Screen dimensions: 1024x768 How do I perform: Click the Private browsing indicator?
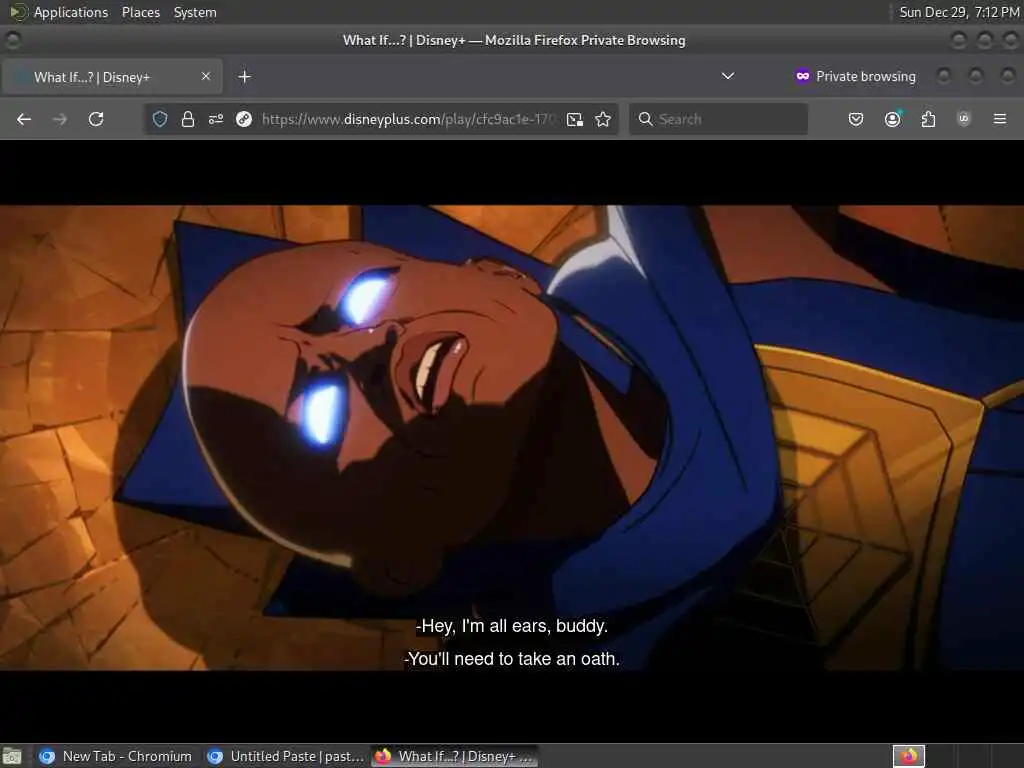coord(856,76)
